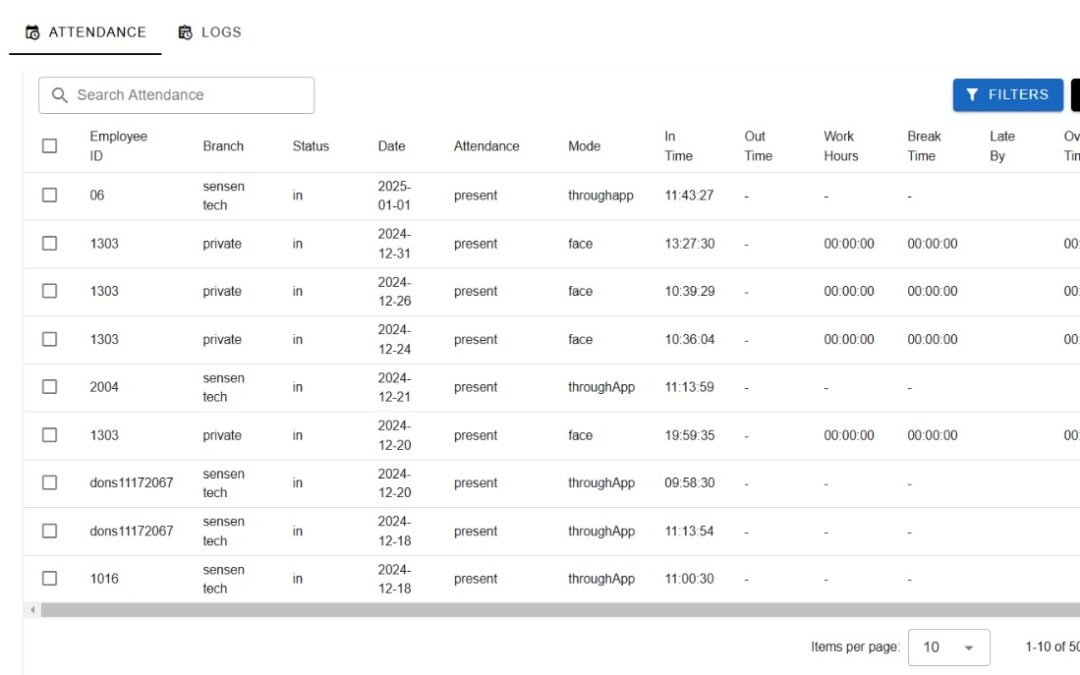Screen dimensions: 1080x675
Task: Check the first dons11172067 attendance row
Action: pyautogui.click(x=49, y=483)
